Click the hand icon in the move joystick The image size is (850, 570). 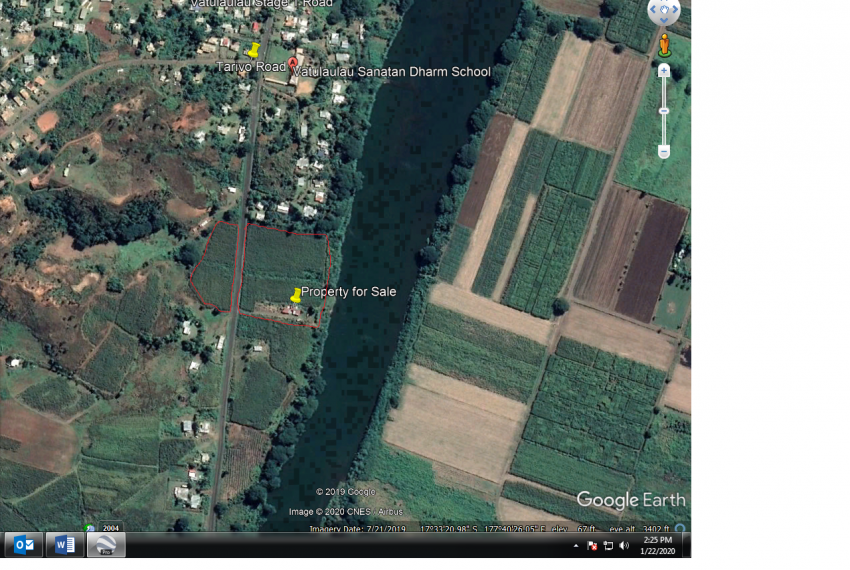664,9
